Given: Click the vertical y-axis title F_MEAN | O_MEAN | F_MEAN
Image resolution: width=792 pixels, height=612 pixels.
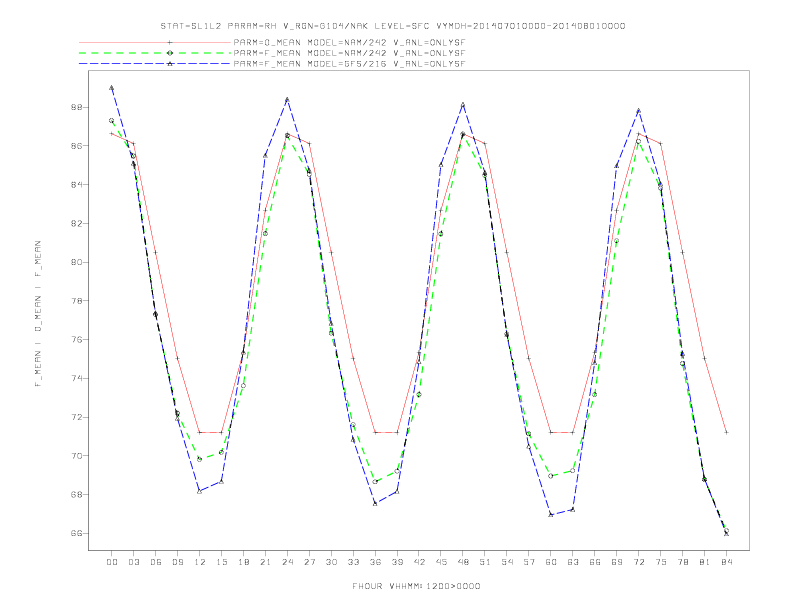Looking at the screenshot, I should 38,314.
